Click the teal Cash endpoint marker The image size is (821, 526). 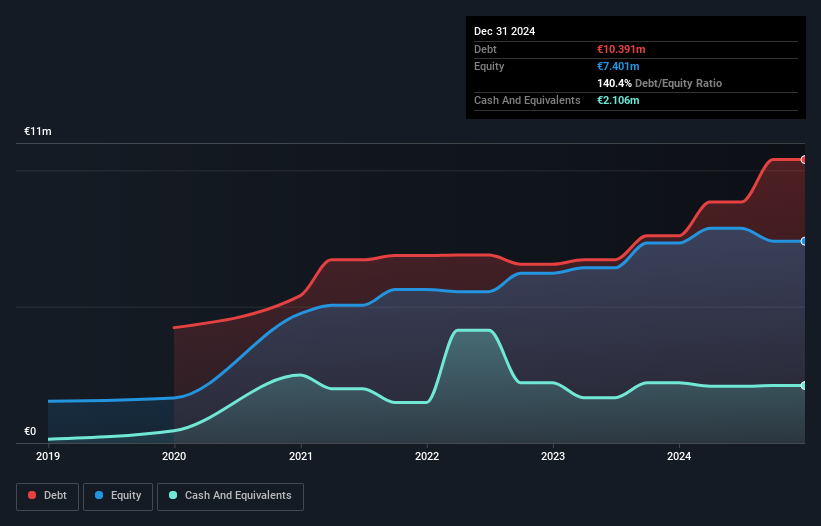pyautogui.click(x=804, y=386)
